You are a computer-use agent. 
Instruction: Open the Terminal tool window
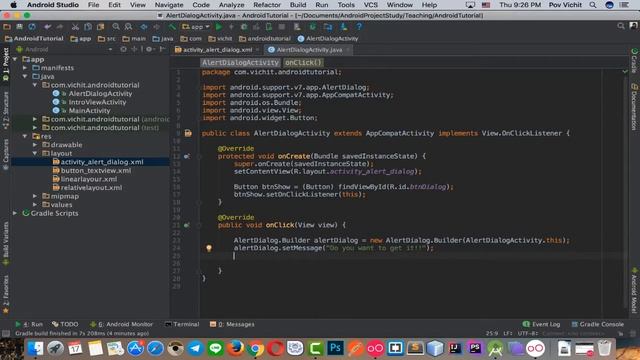coord(182,324)
